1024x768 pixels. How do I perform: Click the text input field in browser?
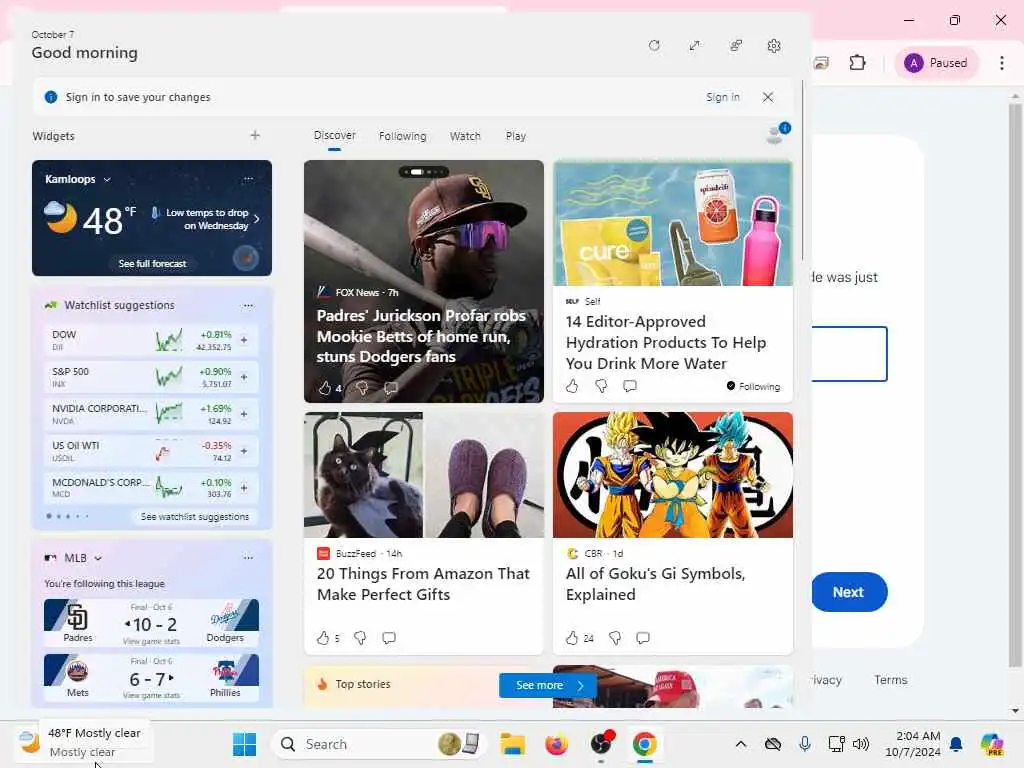click(x=849, y=353)
